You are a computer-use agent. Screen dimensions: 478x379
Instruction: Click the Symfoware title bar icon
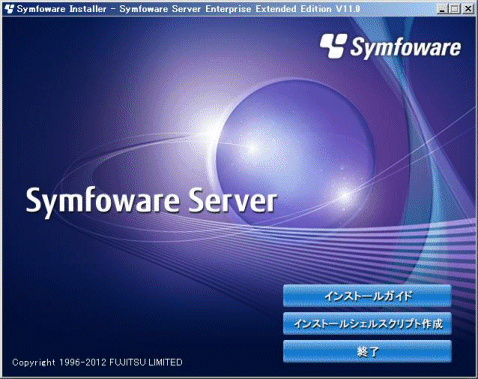pyautogui.click(x=9, y=9)
